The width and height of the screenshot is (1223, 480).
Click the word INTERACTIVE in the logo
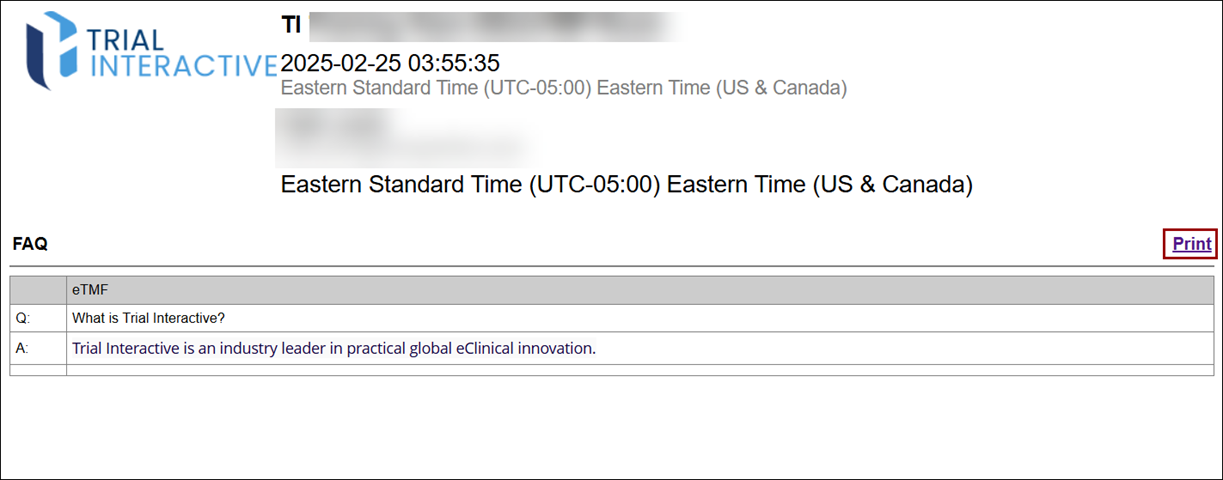182,67
